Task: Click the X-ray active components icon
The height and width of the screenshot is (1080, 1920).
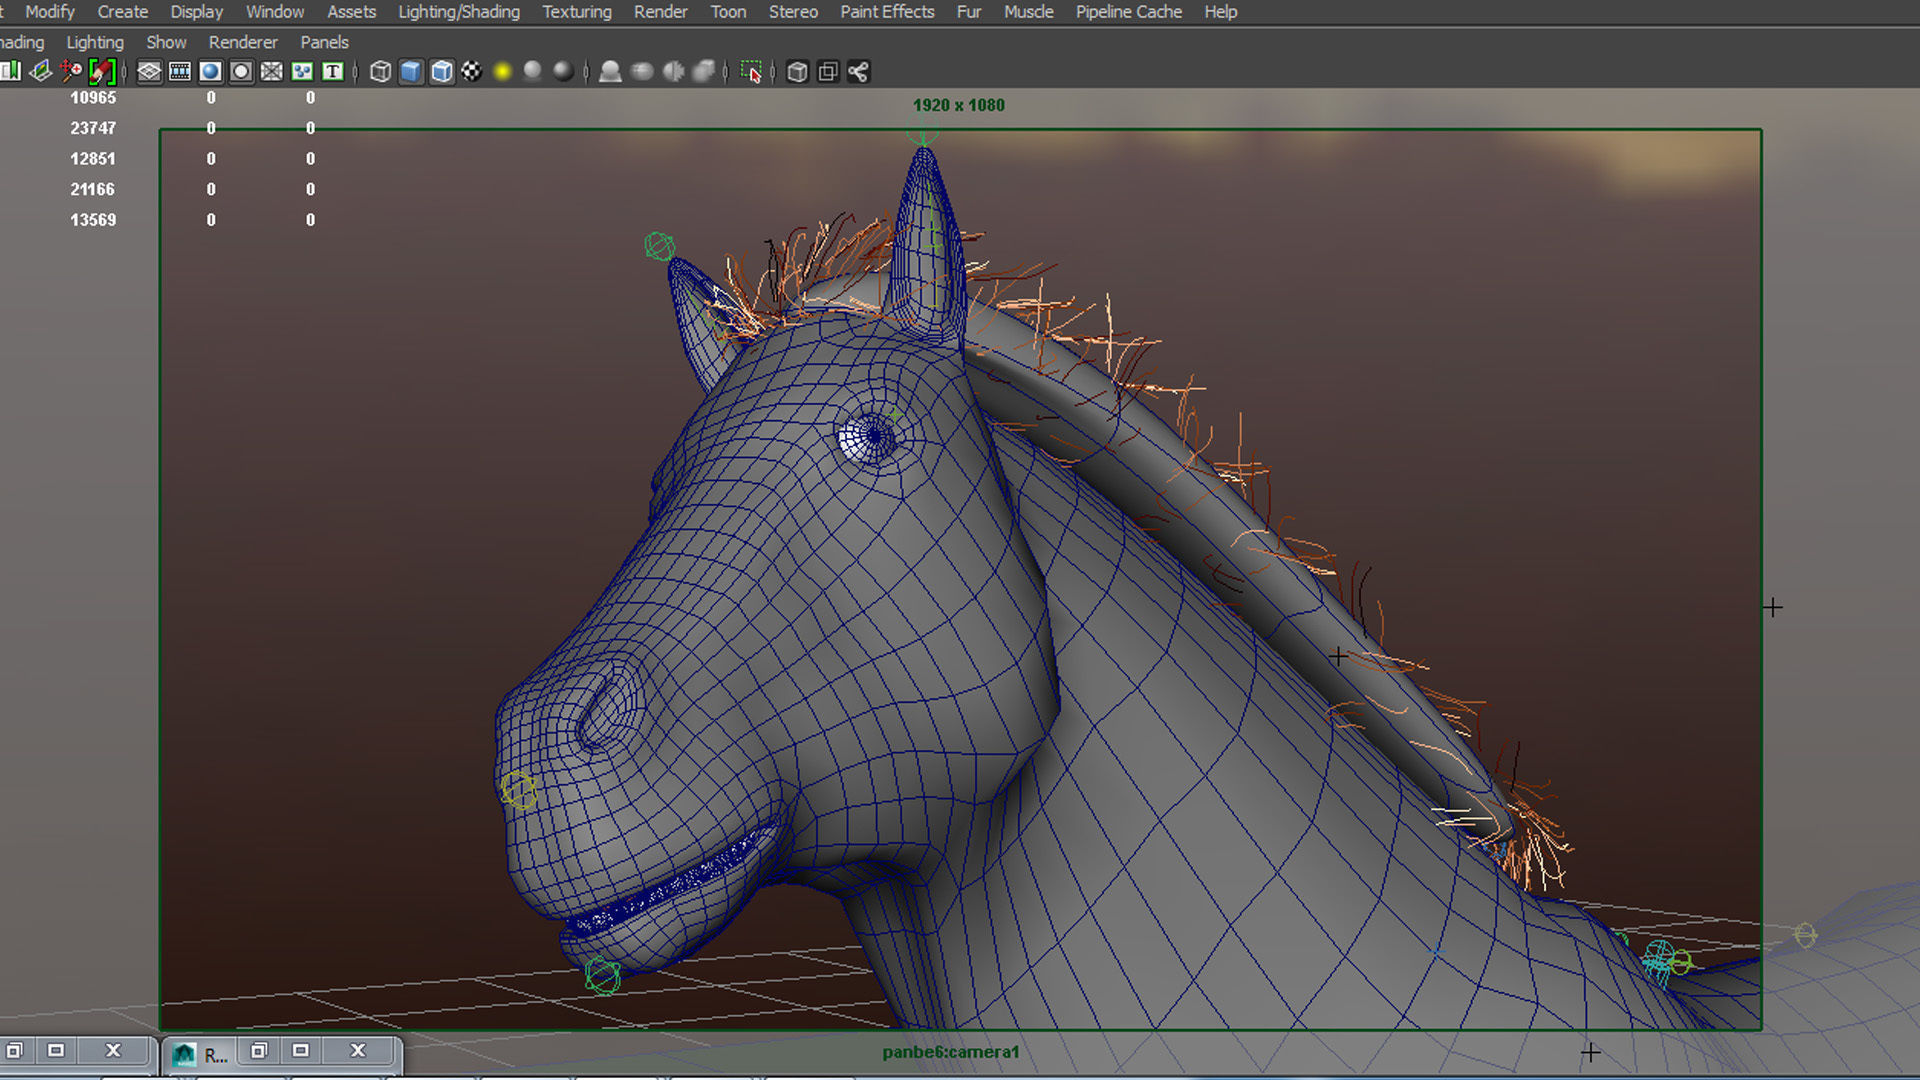Action: click(x=828, y=71)
